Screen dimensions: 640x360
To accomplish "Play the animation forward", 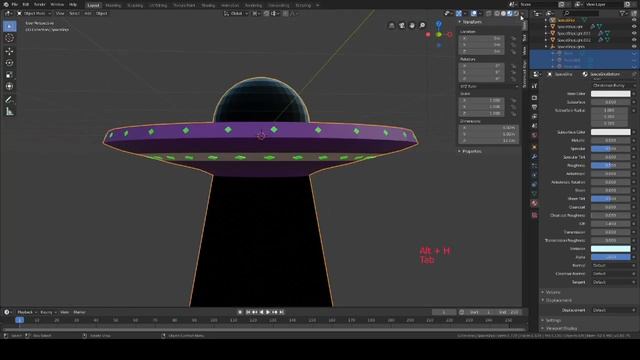I will coord(268,312).
